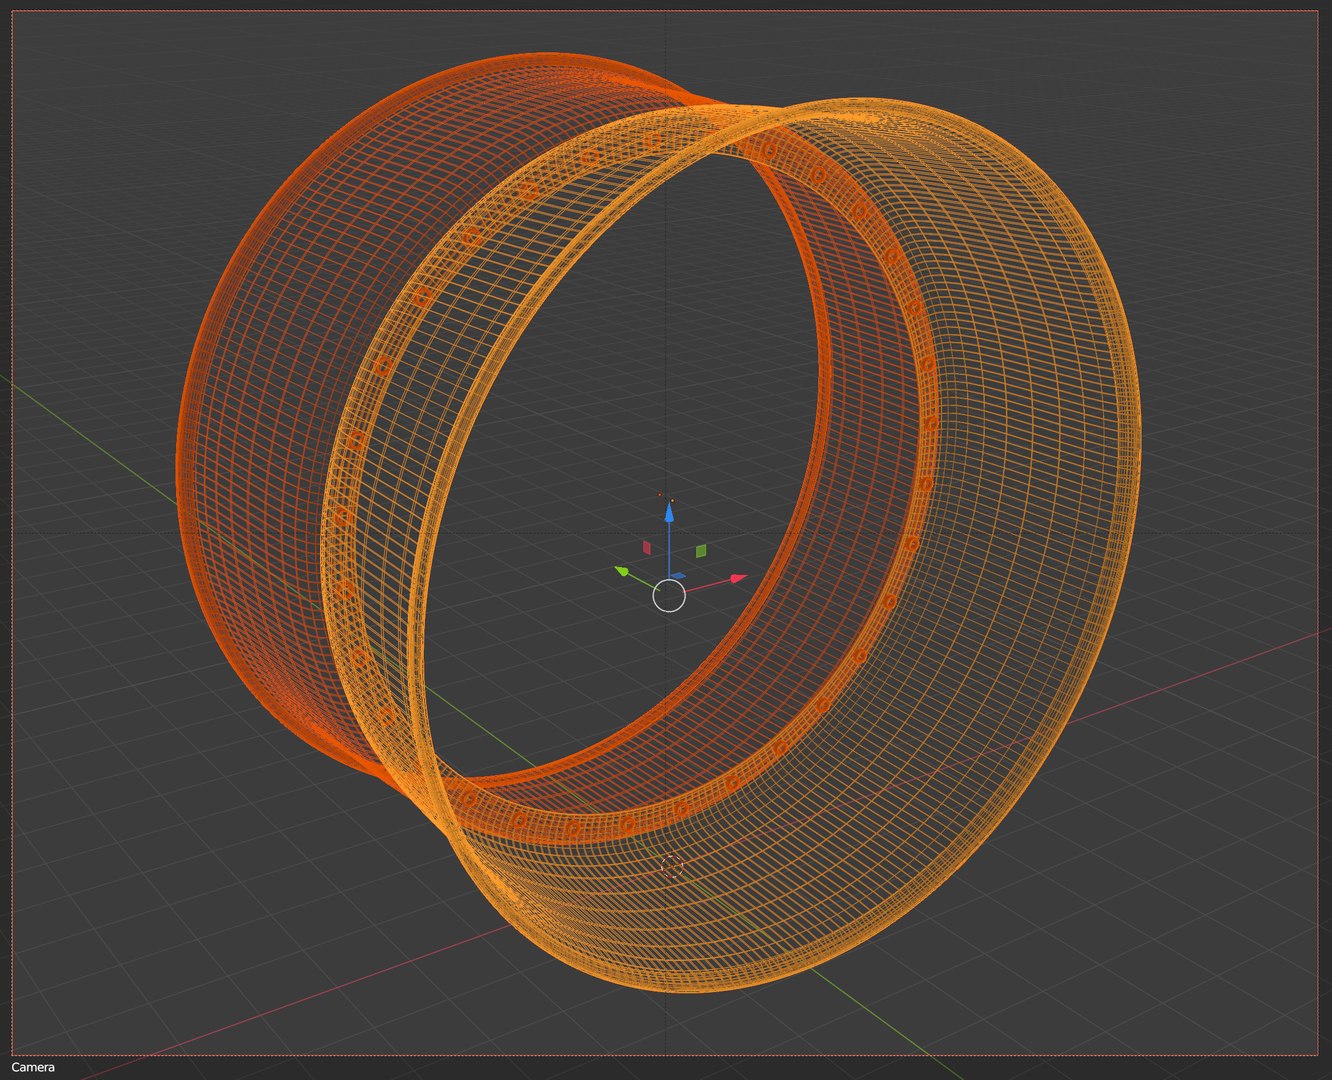The height and width of the screenshot is (1080, 1332).
Task: Click the Camera view label
Action: 33,1067
